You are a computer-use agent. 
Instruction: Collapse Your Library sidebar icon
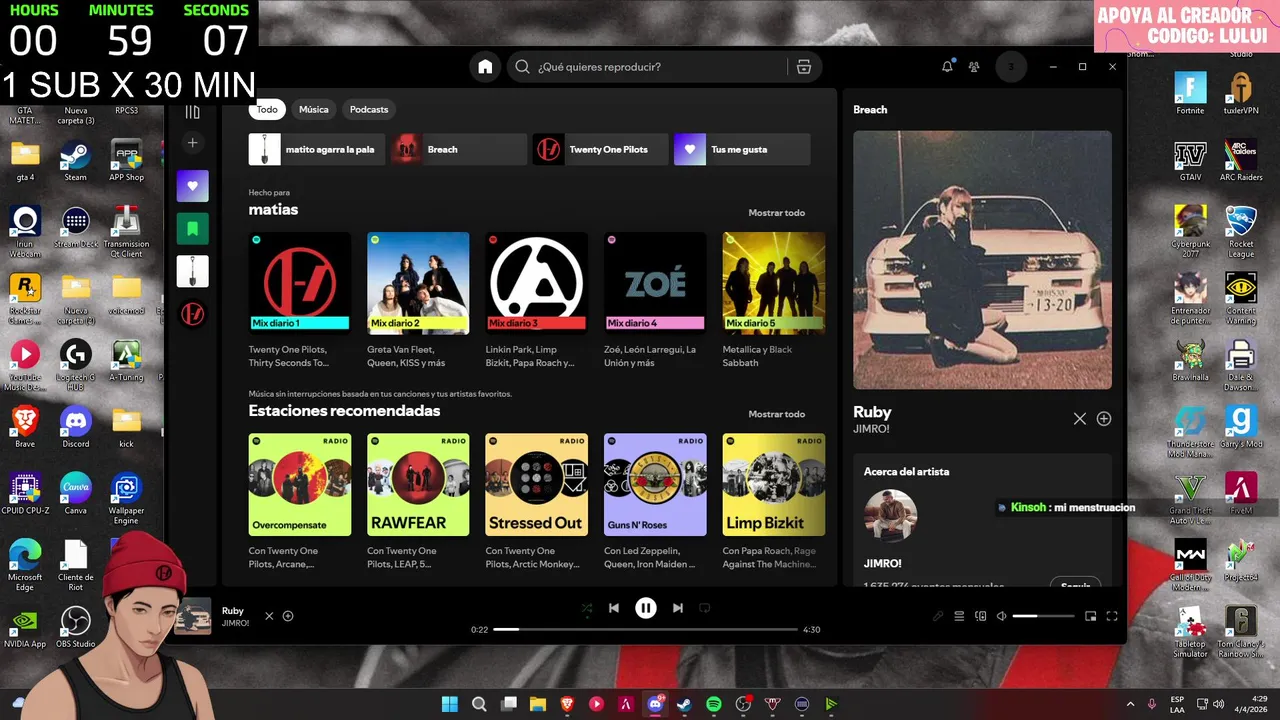click(x=193, y=111)
